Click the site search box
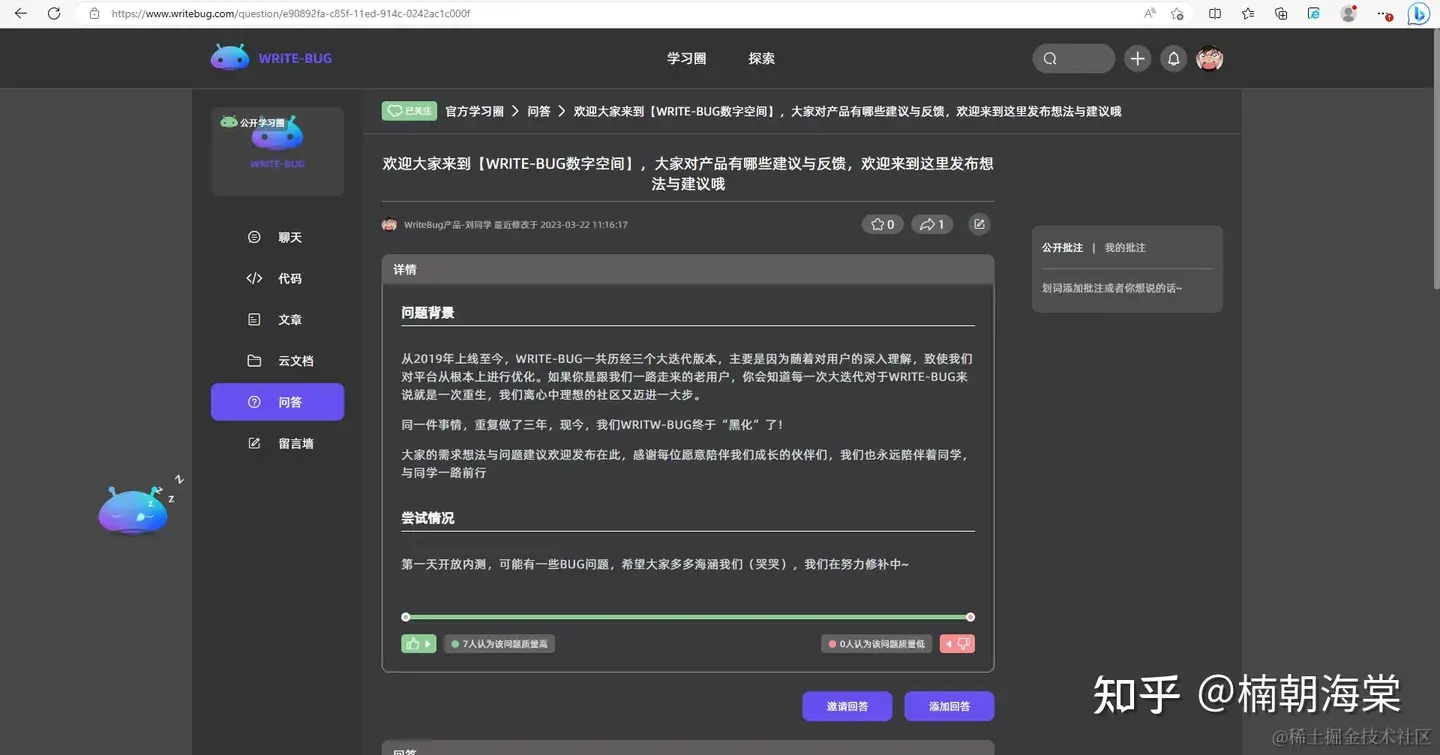1440x755 pixels. point(1073,58)
